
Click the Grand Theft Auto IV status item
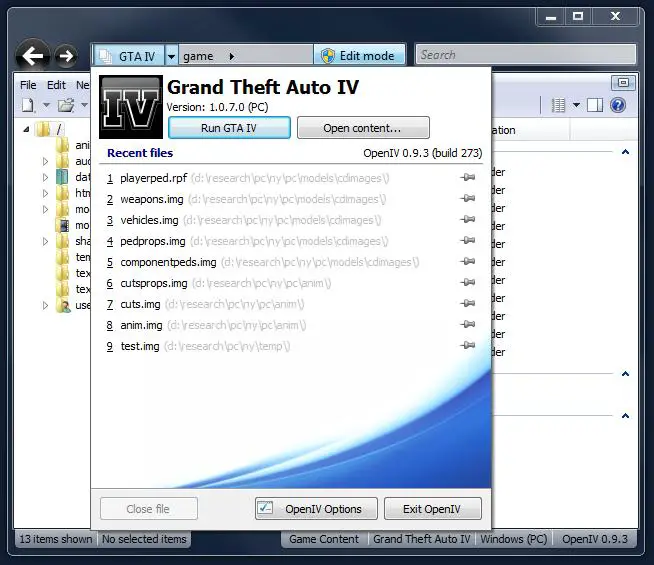coord(421,539)
